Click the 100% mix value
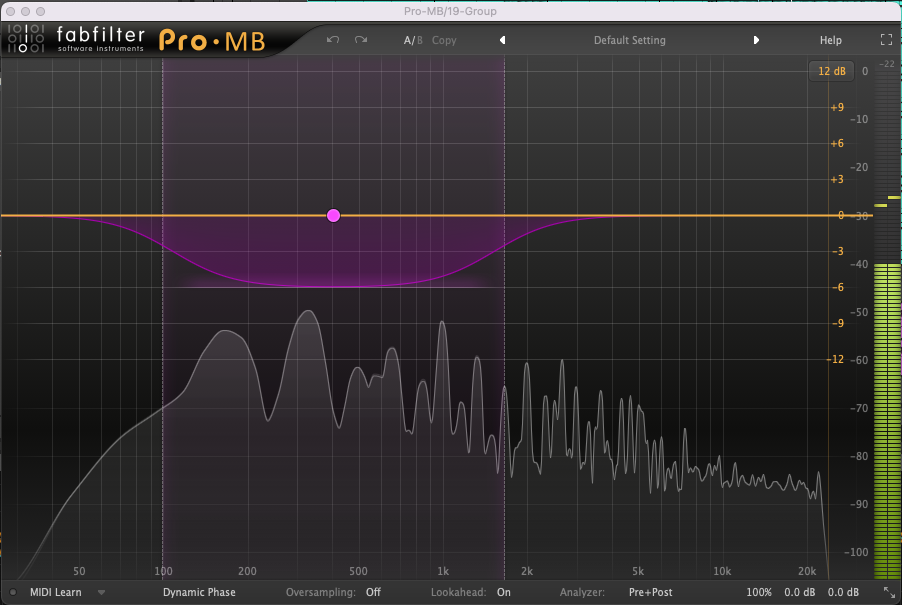 coord(758,592)
